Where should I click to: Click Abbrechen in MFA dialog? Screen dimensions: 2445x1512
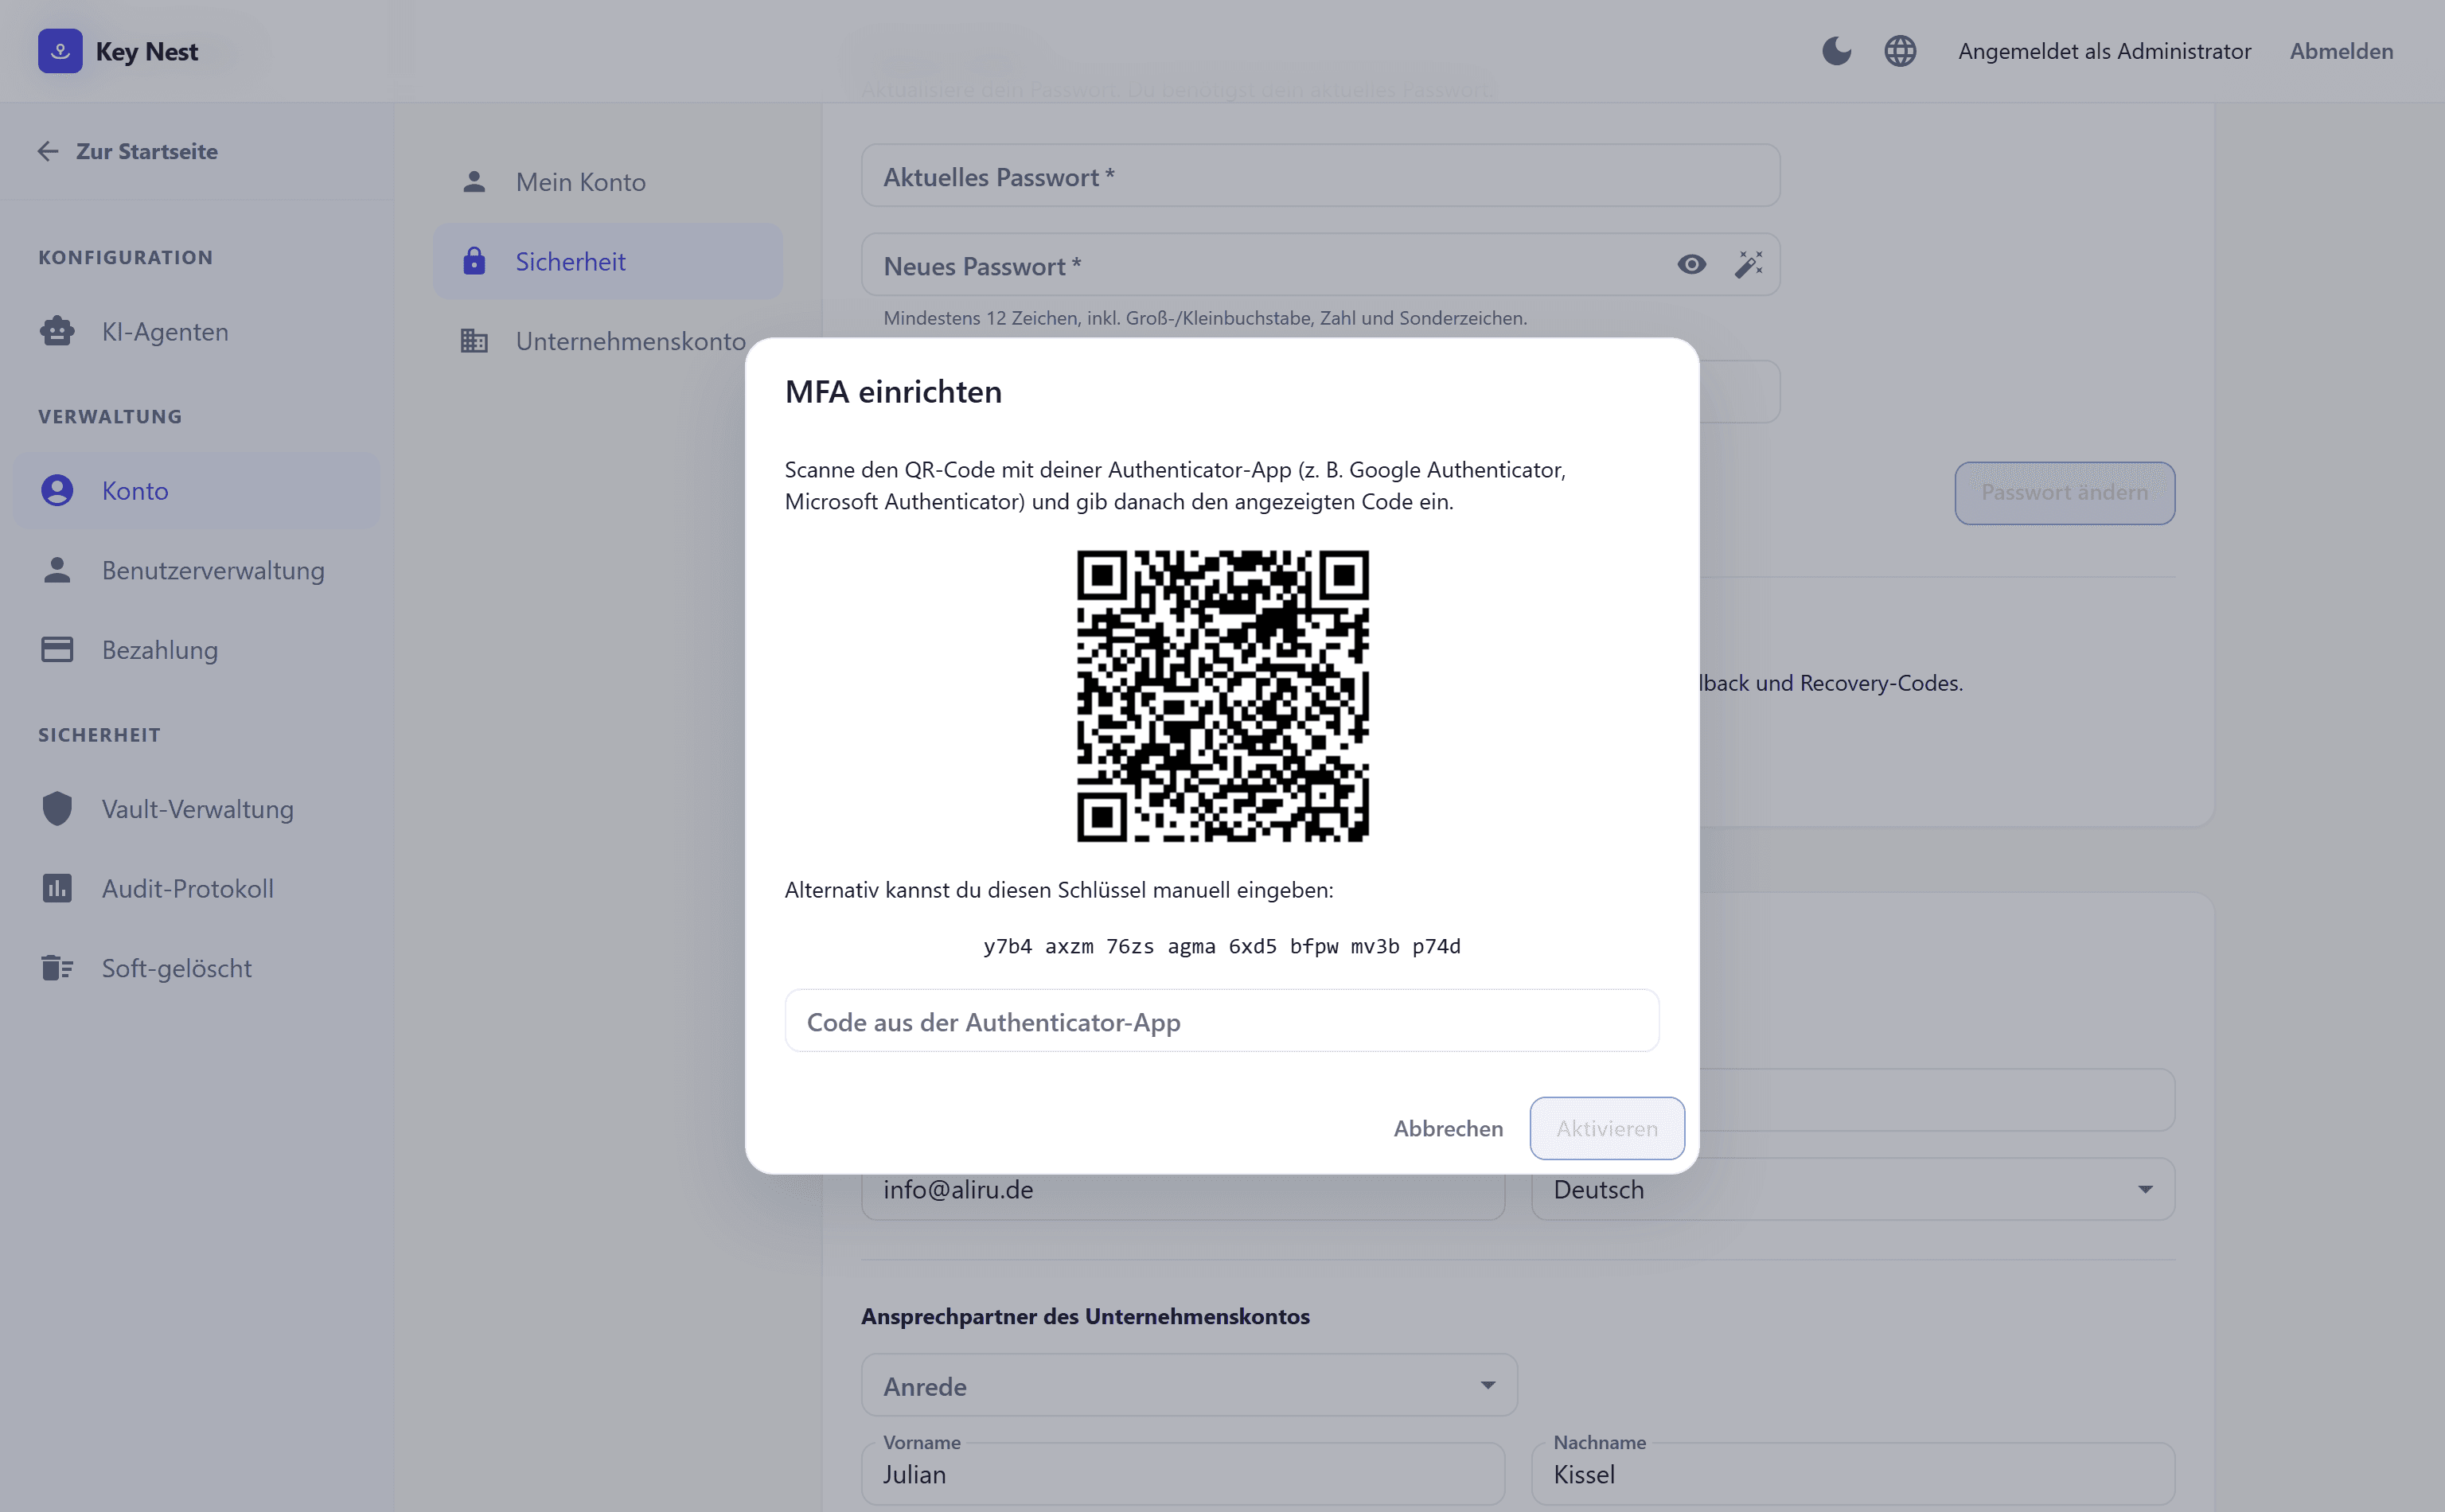click(x=1448, y=1128)
